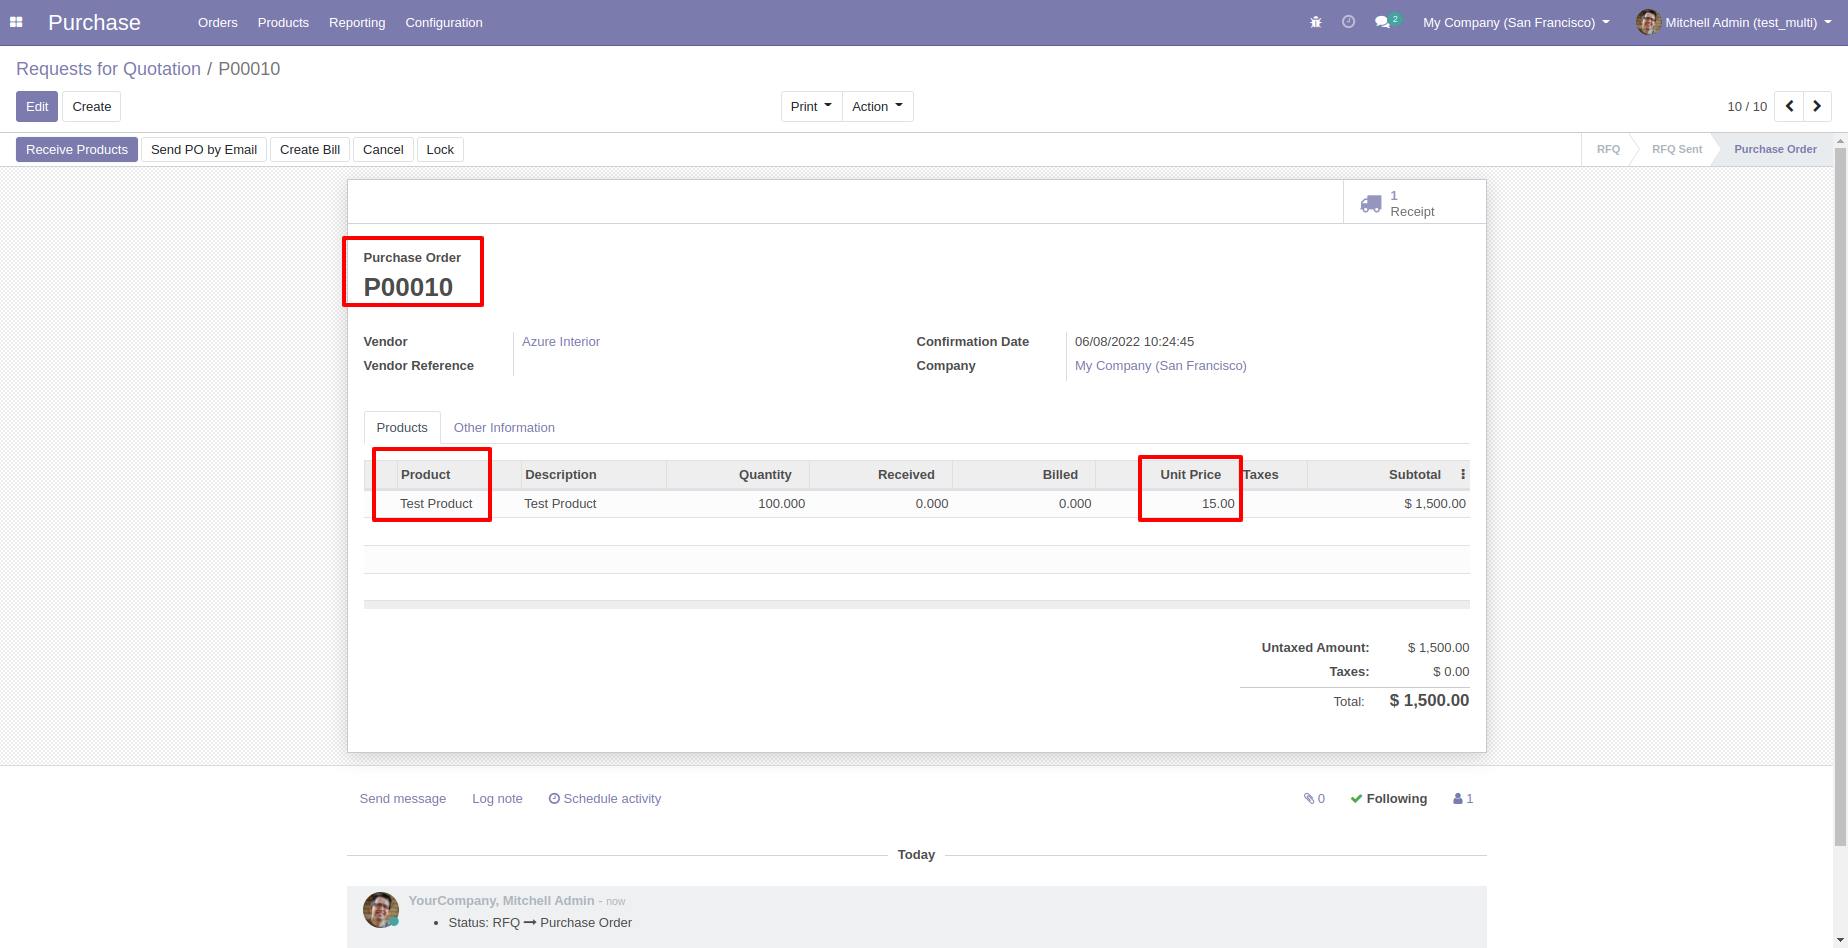The image size is (1848, 948).
Task: Open Mitchell Admin user menu
Action: 1735,22
